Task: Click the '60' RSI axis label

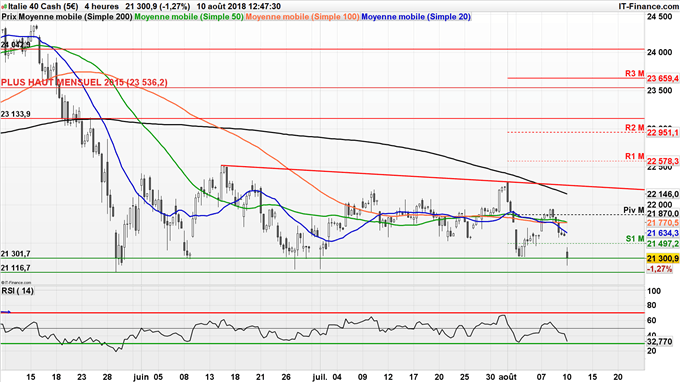Action: (651, 320)
